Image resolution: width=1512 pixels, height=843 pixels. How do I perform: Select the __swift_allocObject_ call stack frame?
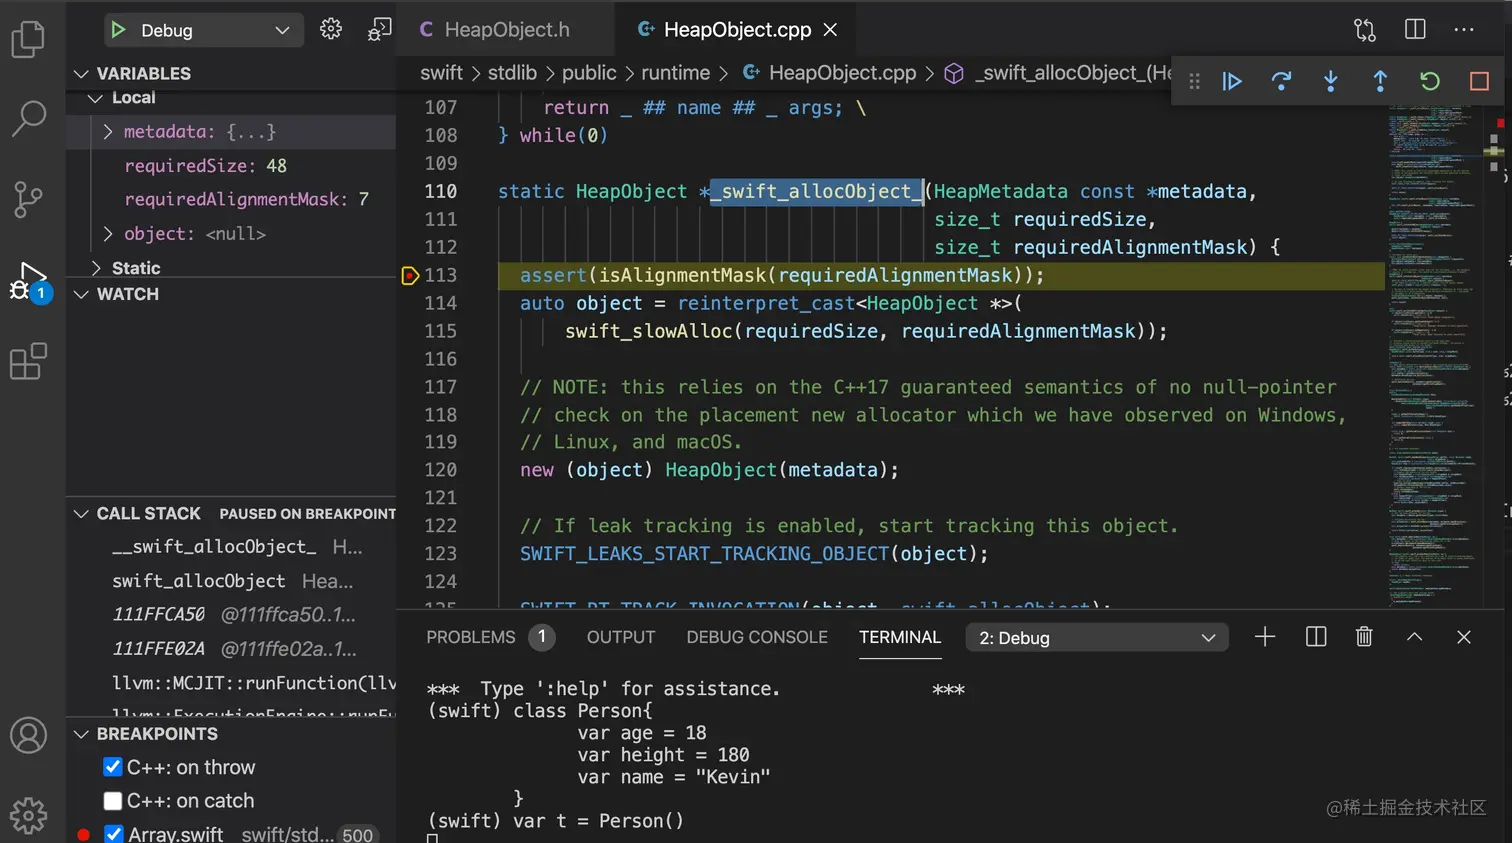point(232,547)
